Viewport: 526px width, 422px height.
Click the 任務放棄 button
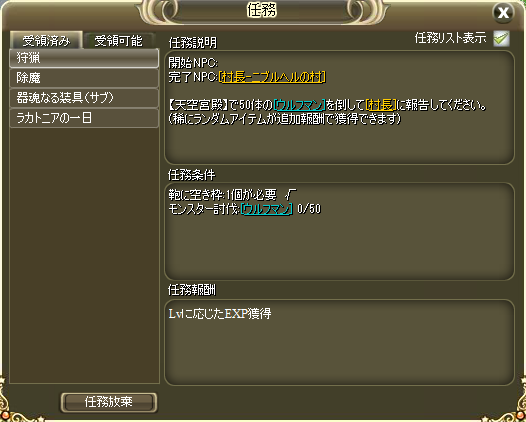[109, 402]
